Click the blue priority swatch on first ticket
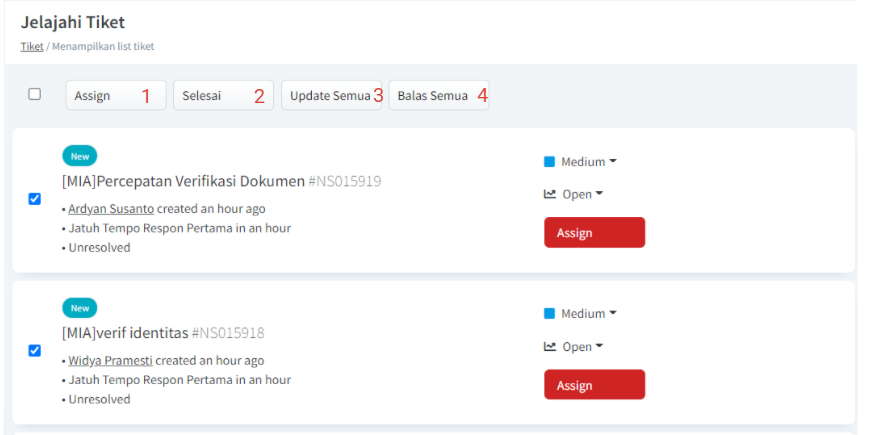 (x=549, y=162)
